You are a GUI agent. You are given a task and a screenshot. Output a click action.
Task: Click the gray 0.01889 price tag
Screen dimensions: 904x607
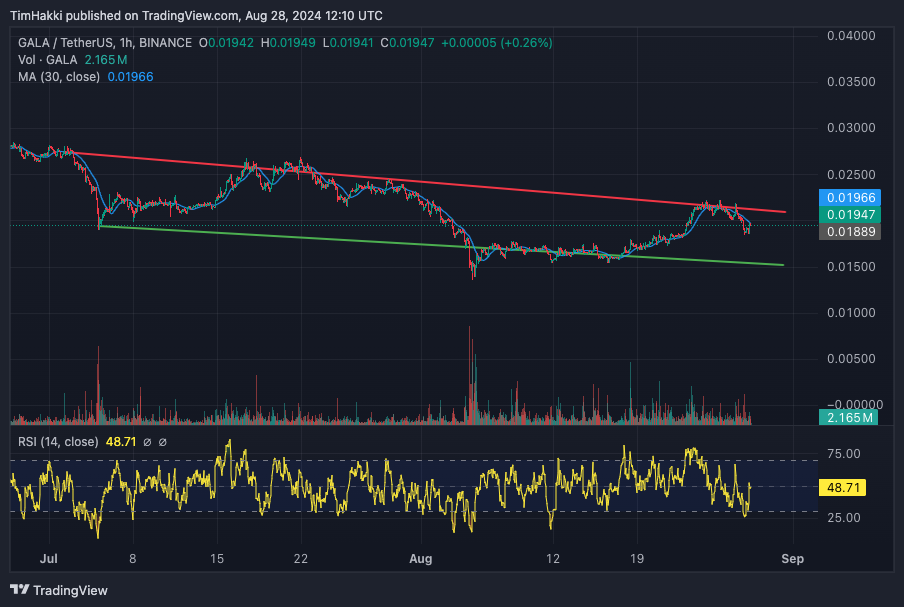tap(847, 231)
